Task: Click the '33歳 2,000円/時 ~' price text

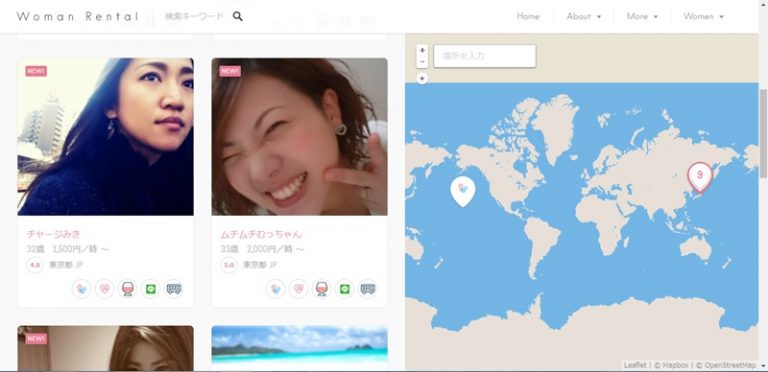Action: pyautogui.click(x=262, y=249)
